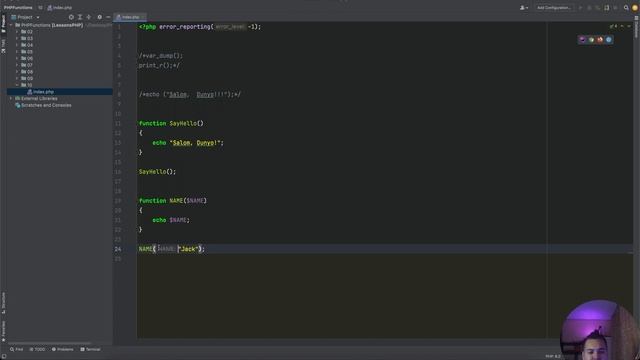Select the opened file locator icon in Project panel
Image resolution: width=640 pixels, height=360 pixels.
[x=71, y=17]
